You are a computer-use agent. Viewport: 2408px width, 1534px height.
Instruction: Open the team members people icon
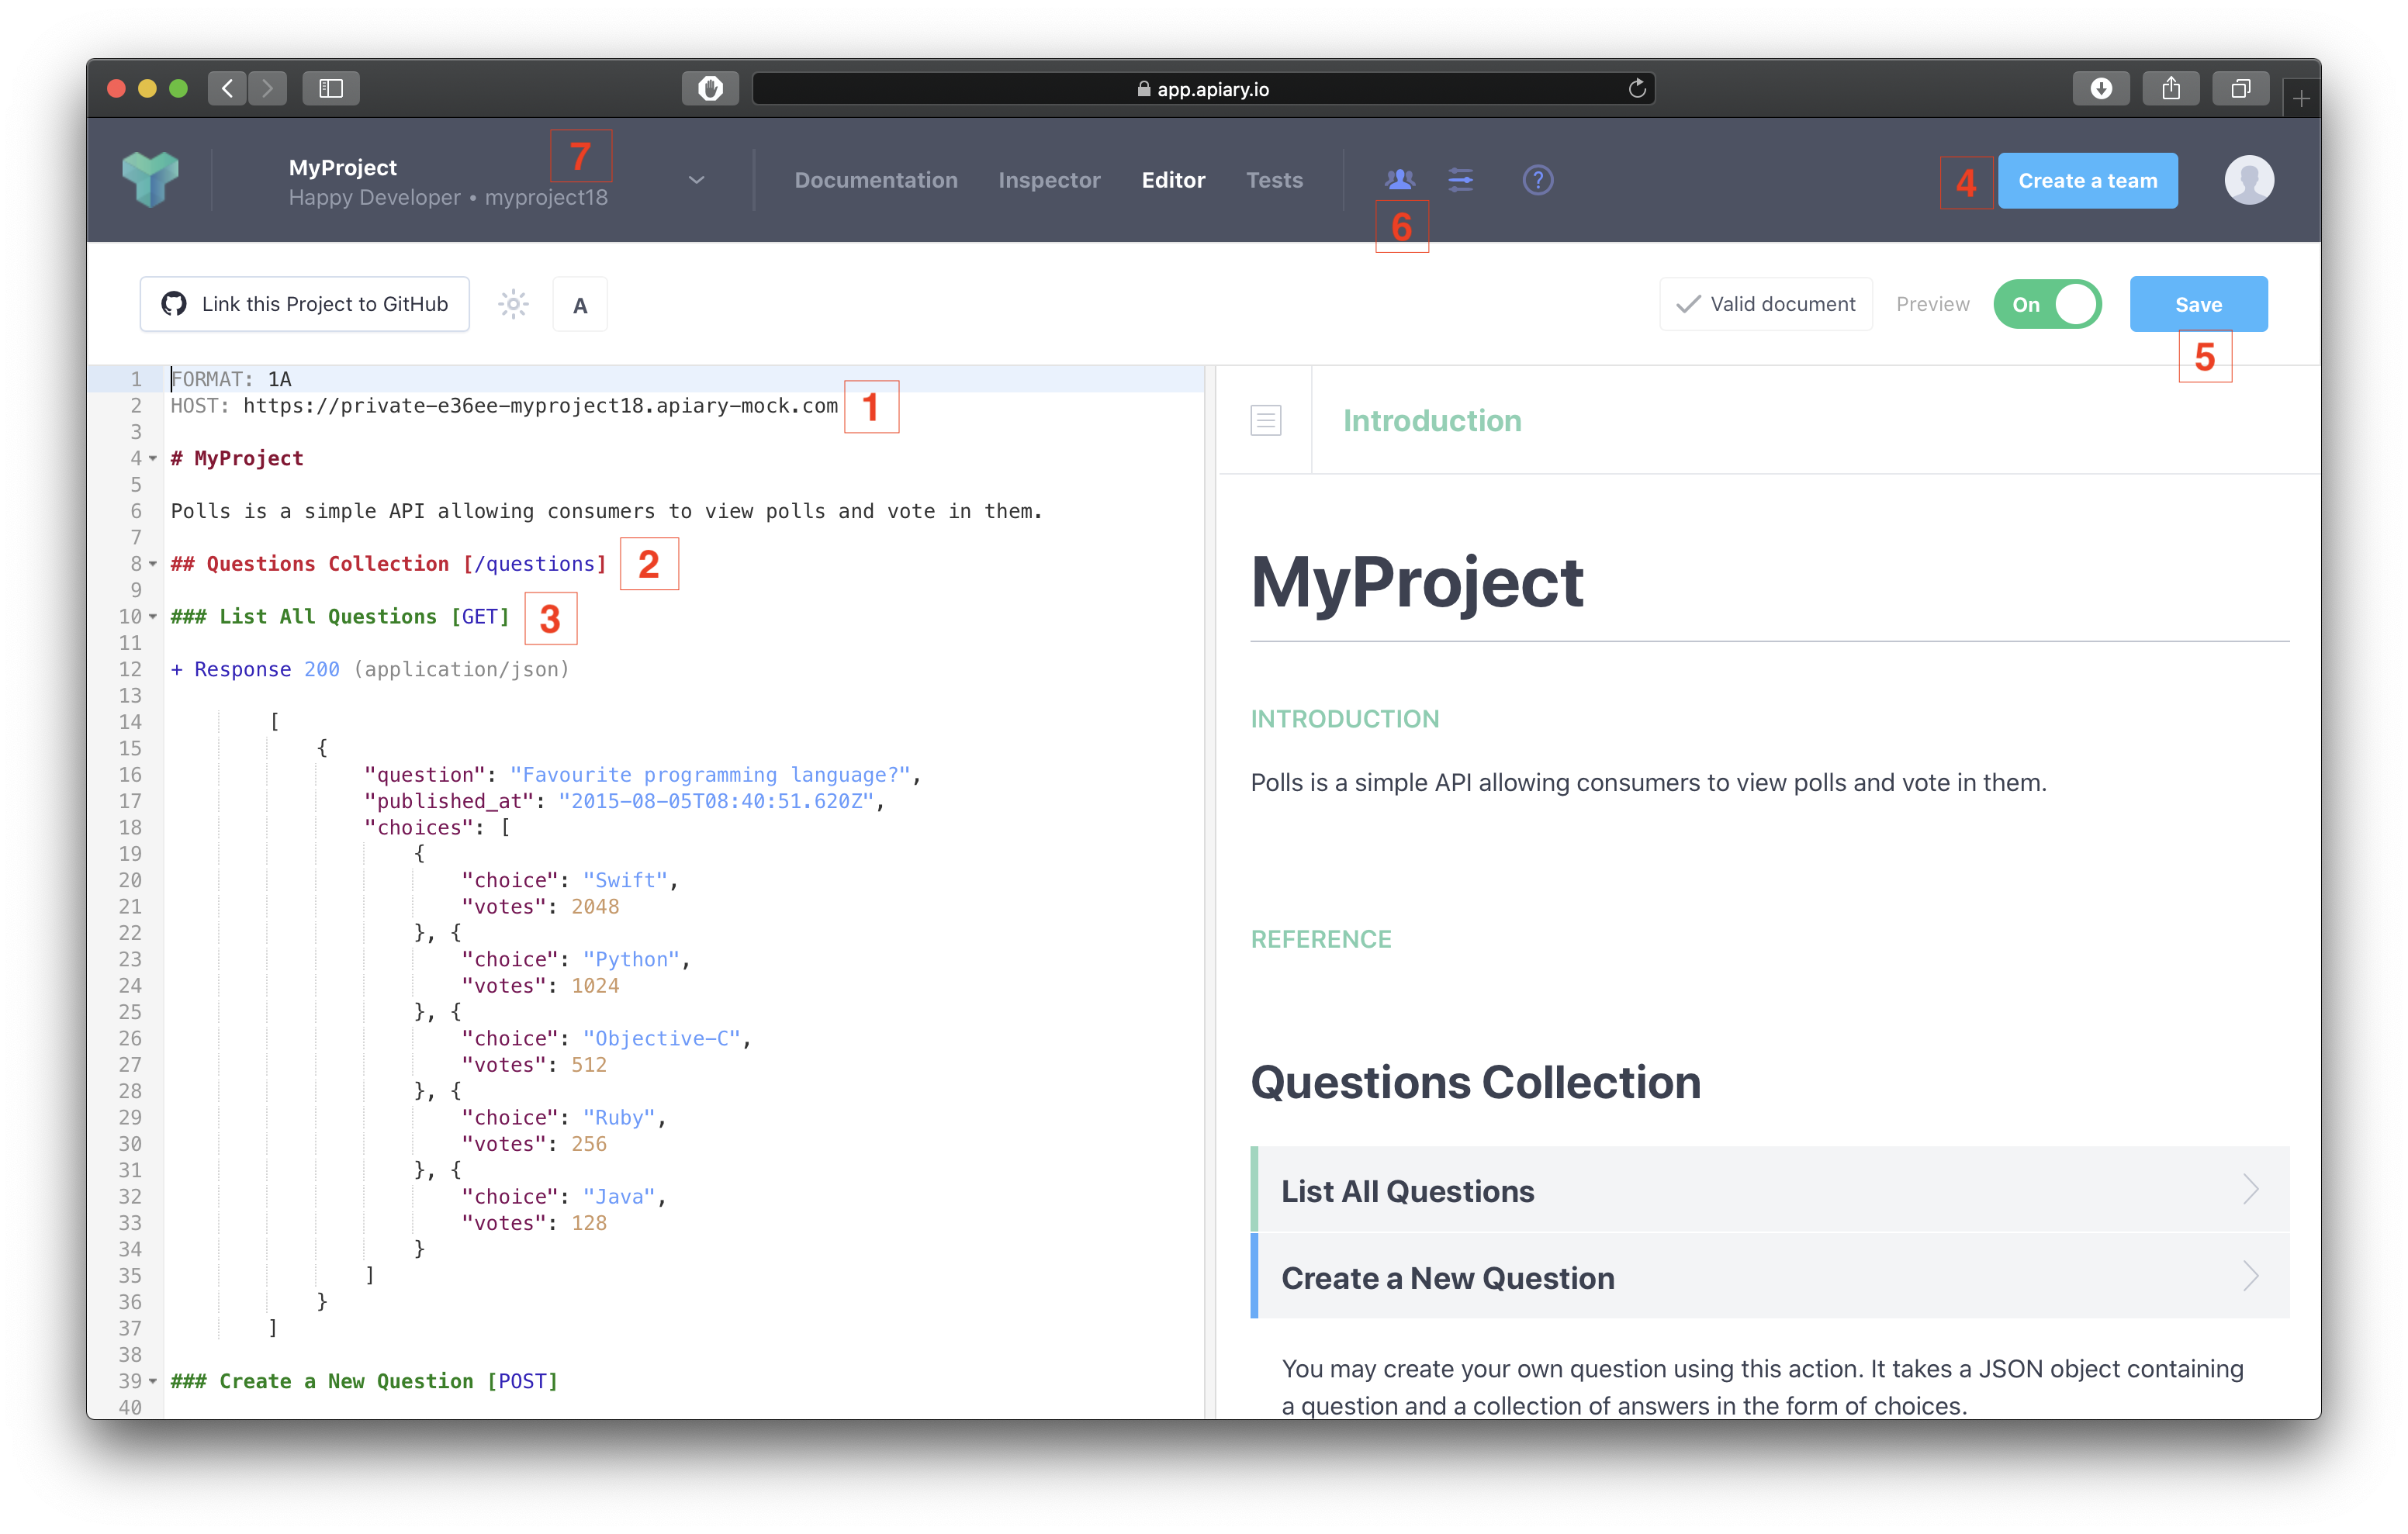point(1400,180)
